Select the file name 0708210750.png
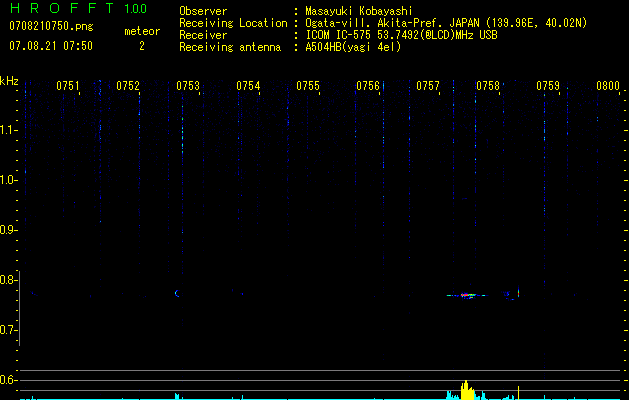The image size is (629, 400). (x=51, y=26)
